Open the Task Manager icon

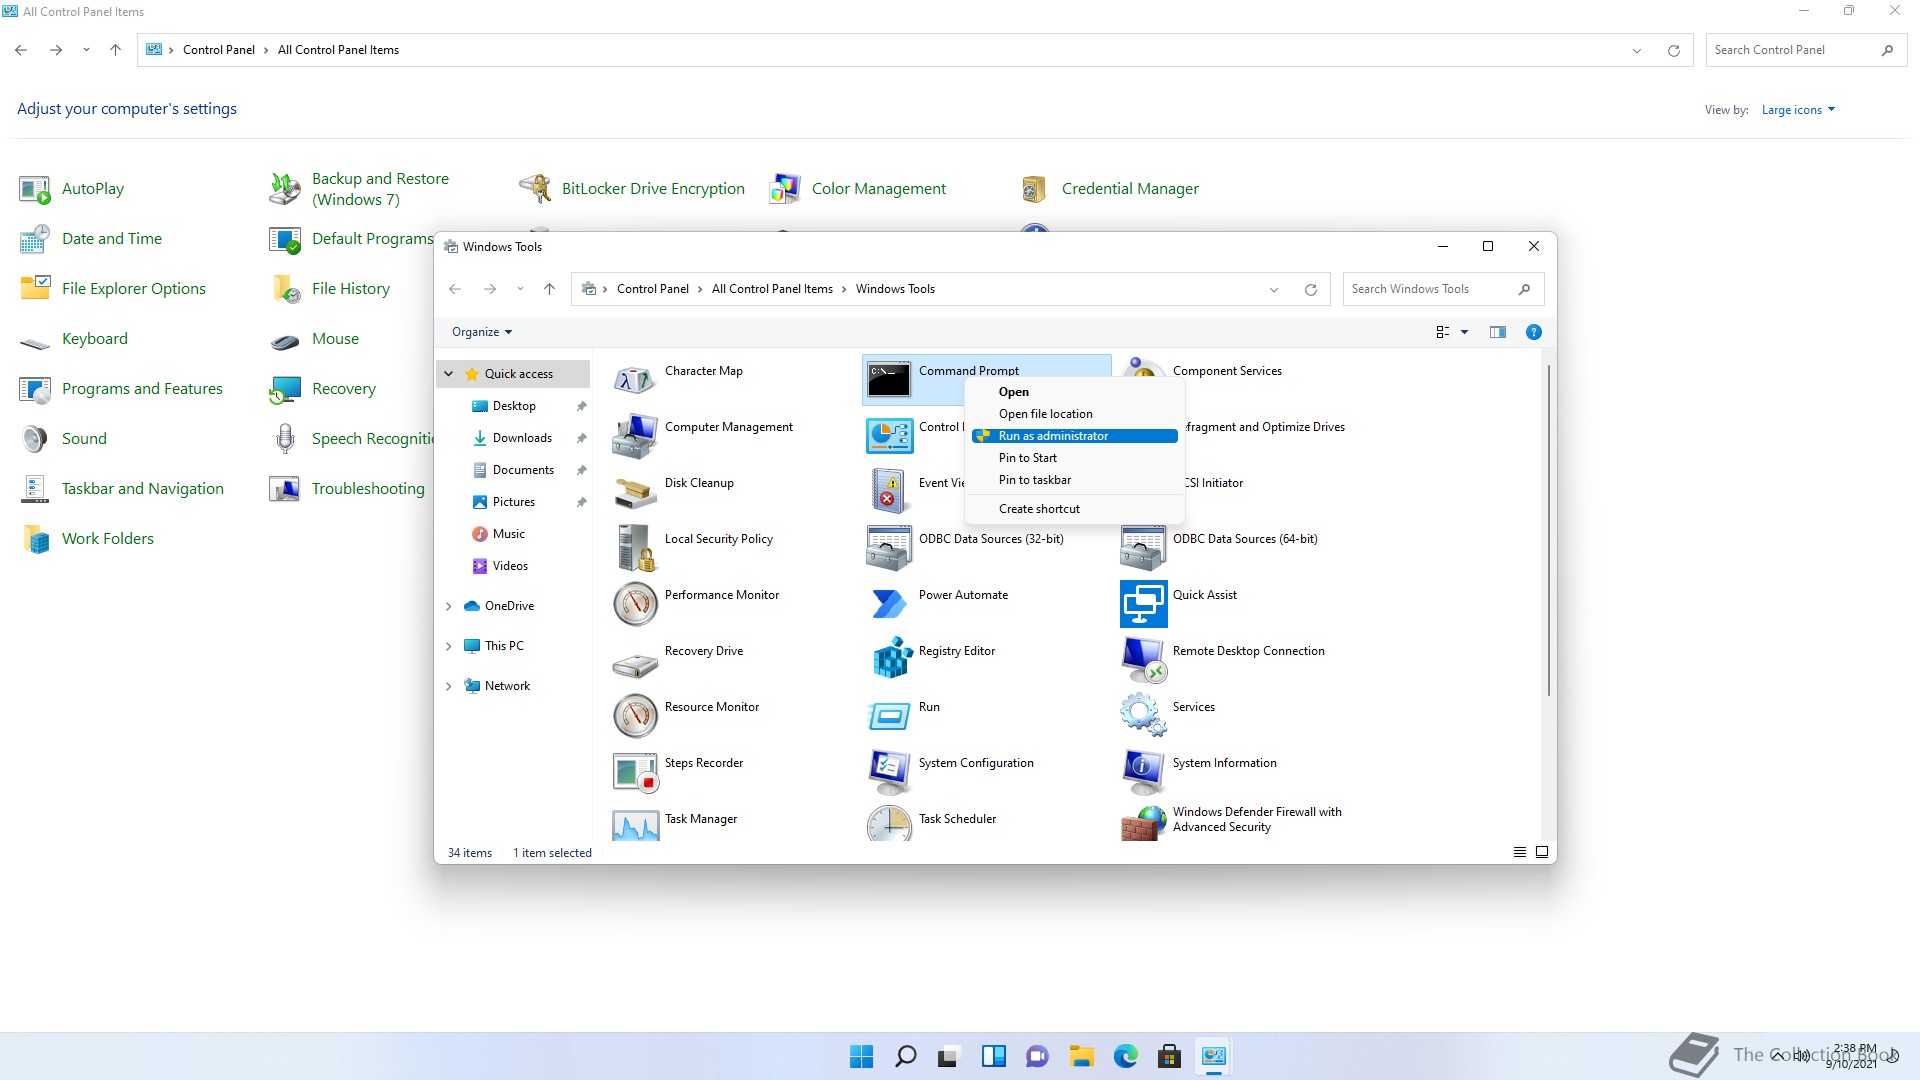click(635, 824)
